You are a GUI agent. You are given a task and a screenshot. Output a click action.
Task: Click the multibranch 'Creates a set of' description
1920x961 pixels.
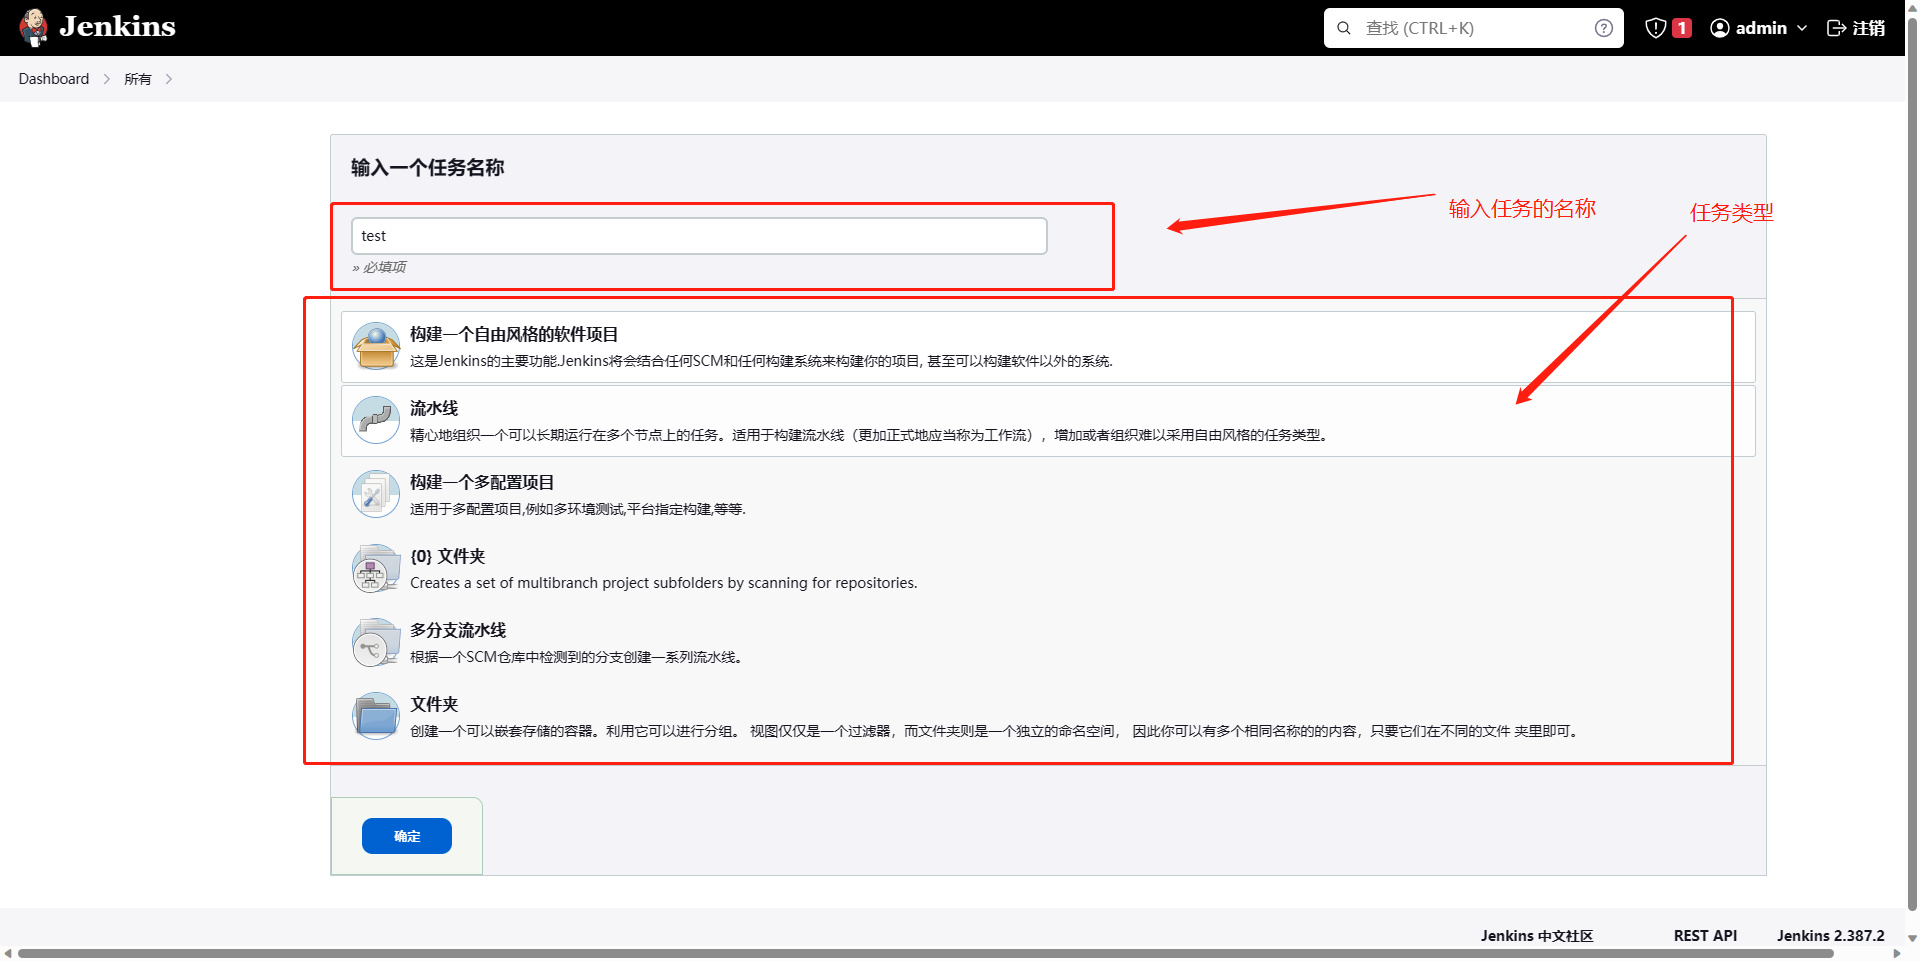coord(663,583)
